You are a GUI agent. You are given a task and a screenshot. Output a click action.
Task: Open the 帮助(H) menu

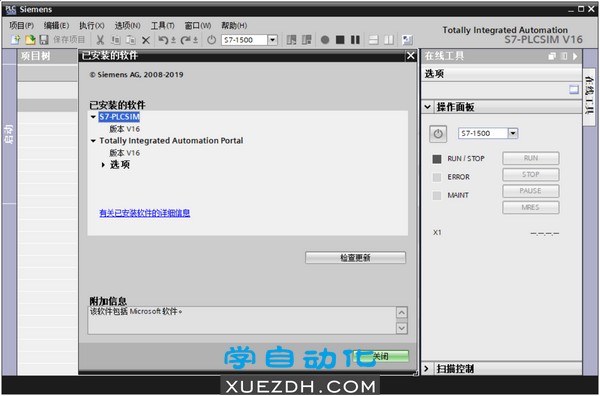[x=234, y=26]
